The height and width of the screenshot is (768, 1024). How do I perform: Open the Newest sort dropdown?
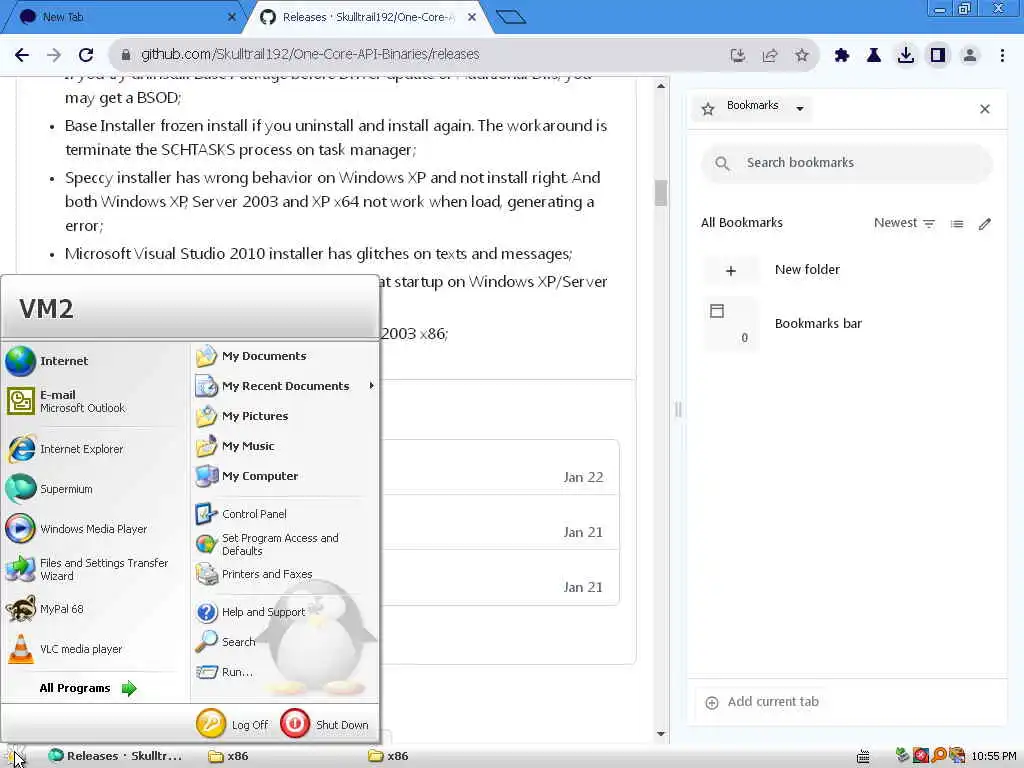click(x=904, y=223)
